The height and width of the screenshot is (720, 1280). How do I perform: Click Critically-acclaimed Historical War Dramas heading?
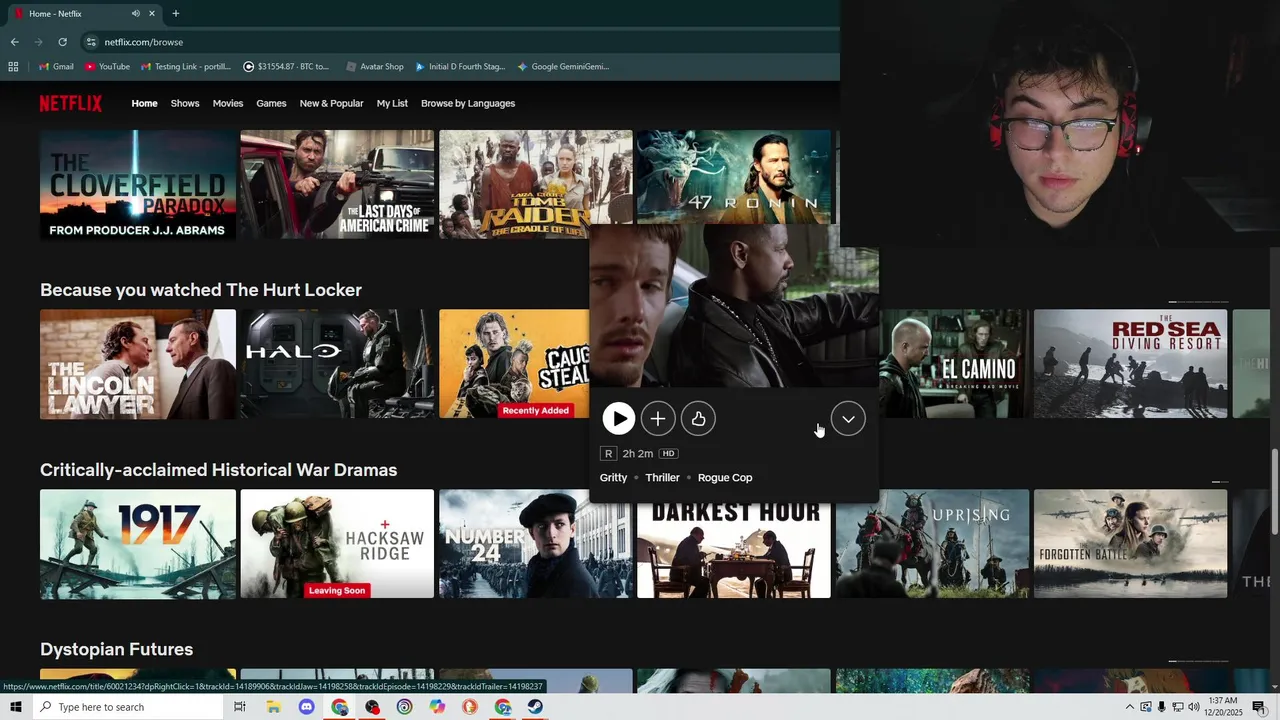tap(219, 470)
